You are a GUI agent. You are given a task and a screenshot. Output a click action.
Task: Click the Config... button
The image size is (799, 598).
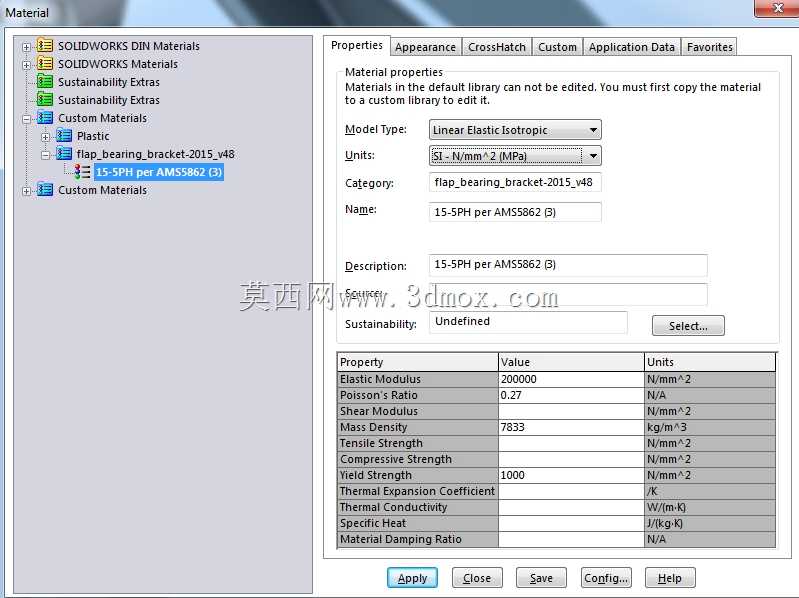tap(606, 578)
